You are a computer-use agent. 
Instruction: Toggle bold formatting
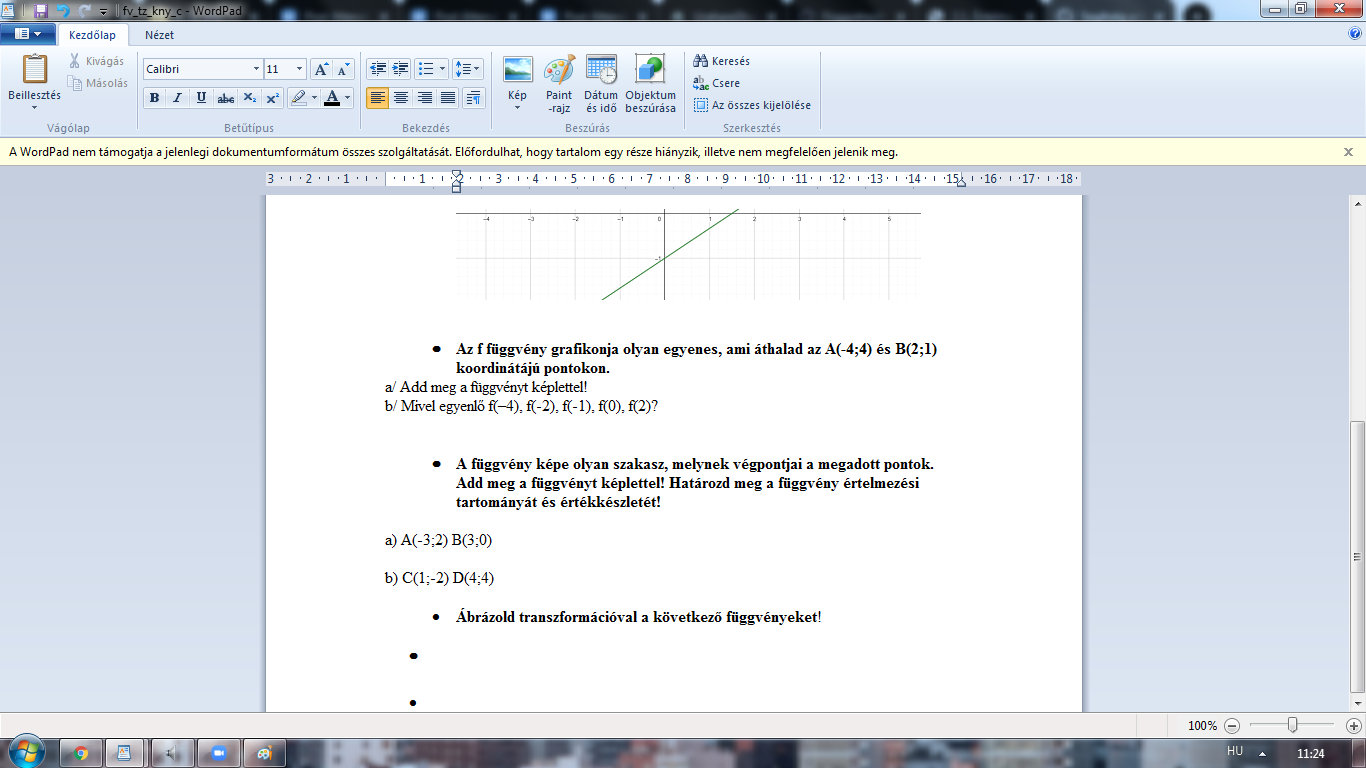tap(154, 98)
